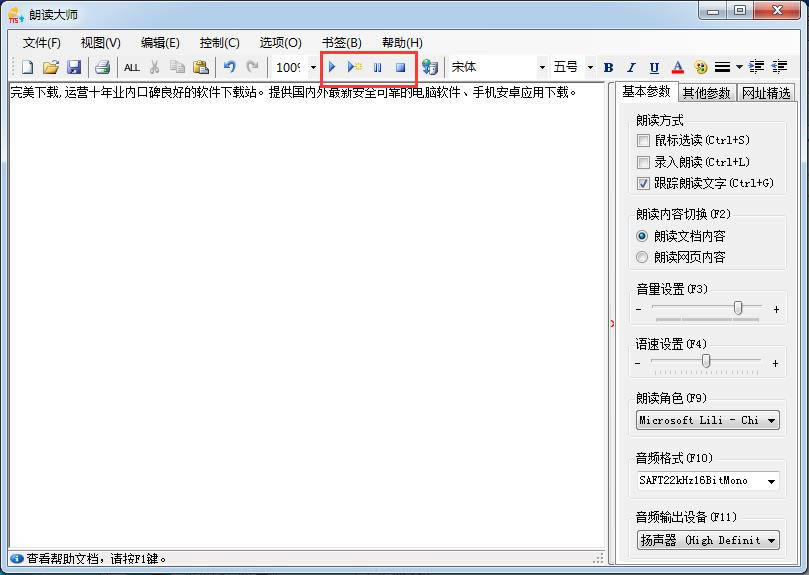Open the 编辑(E) menu

(x=160, y=43)
